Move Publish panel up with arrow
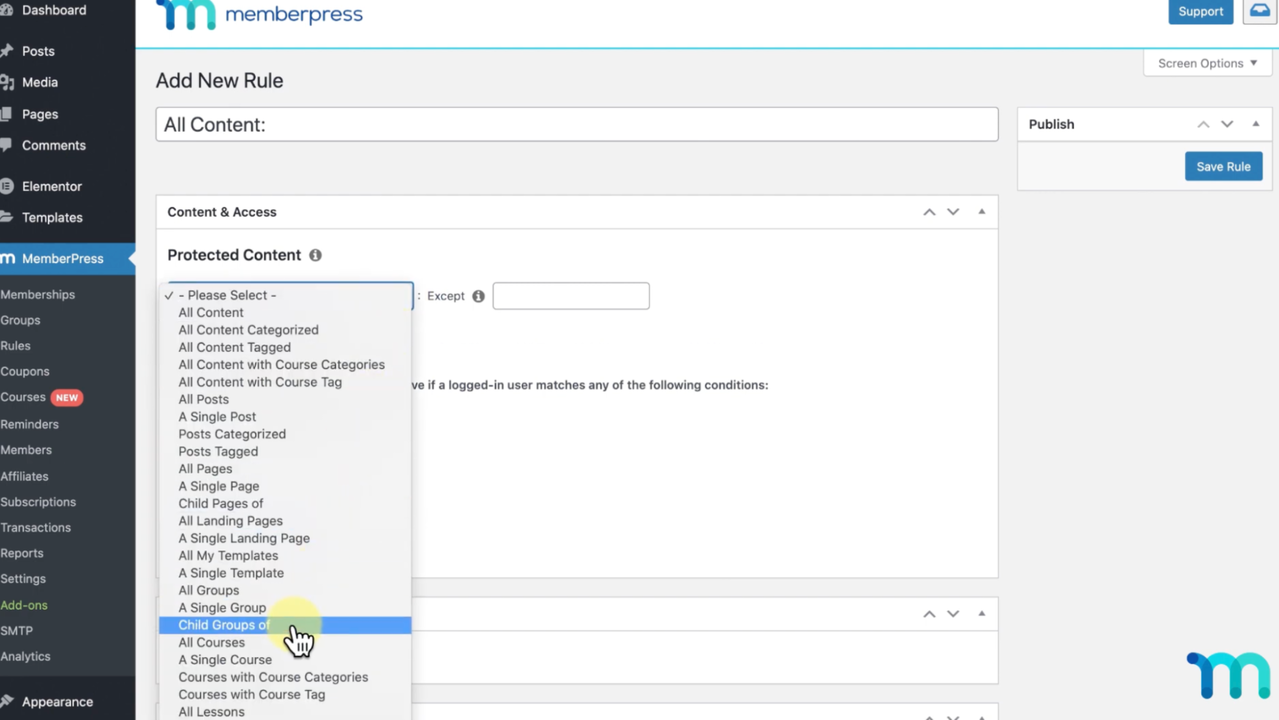Image resolution: width=1279 pixels, height=720 pixels. click(1203, 124)
